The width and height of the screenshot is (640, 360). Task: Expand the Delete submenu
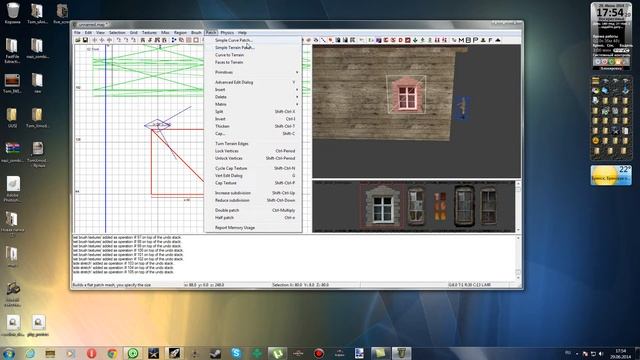click(x=253, y=97)
